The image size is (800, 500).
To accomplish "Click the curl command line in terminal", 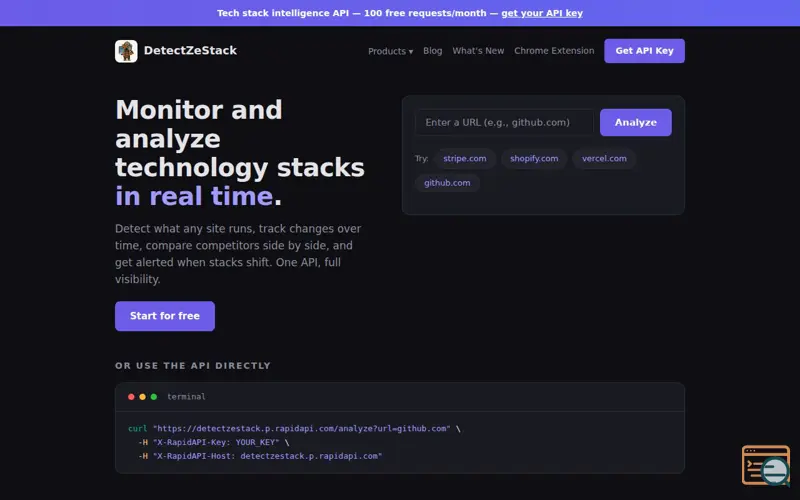I will [294, 429].
